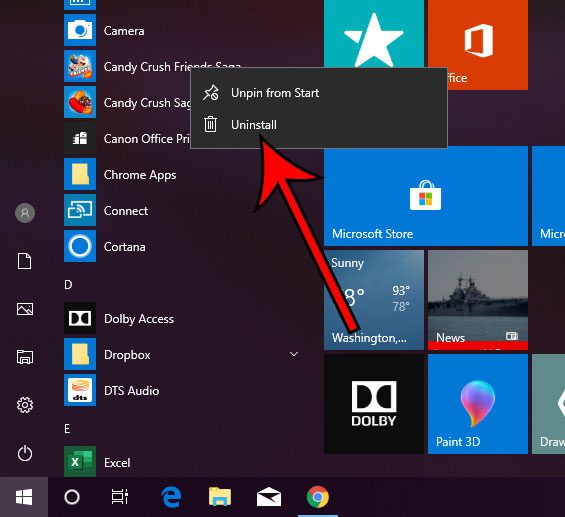565x517 pixels.
Task: Open Cortana circle on the taskbar
Action: coord(72,497)
